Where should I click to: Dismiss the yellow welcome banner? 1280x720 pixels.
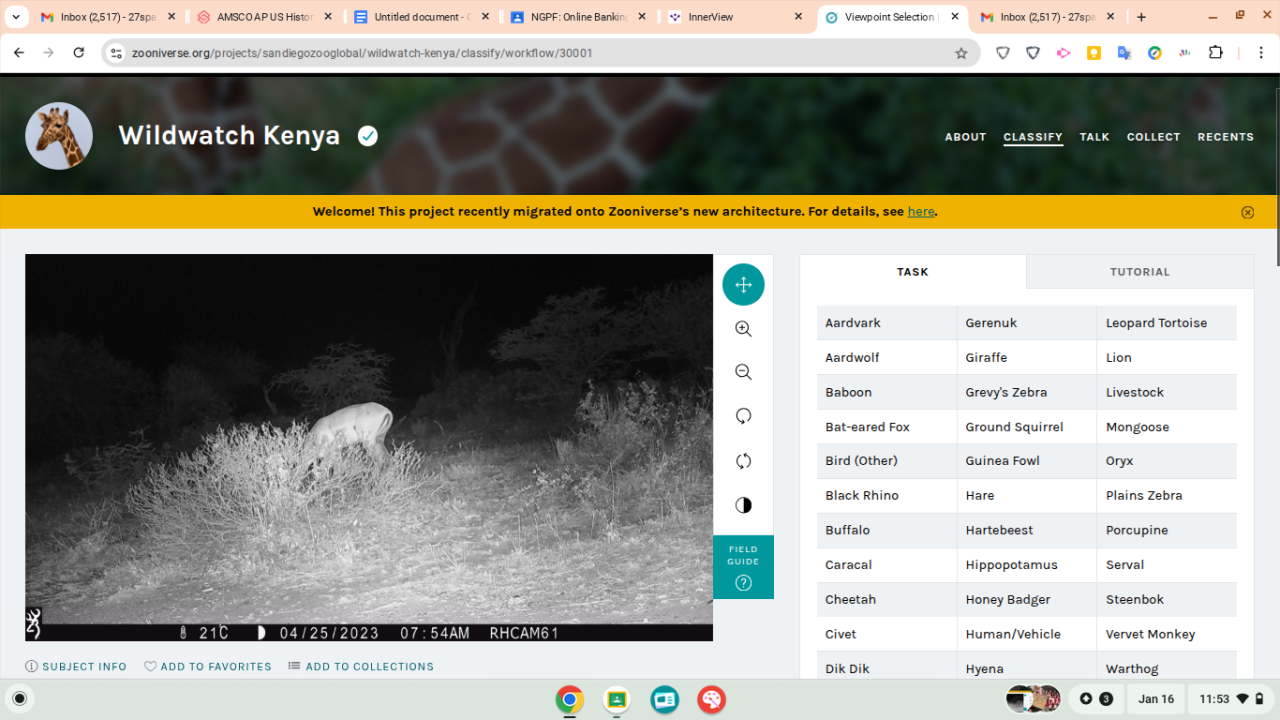pos(1247,212)
